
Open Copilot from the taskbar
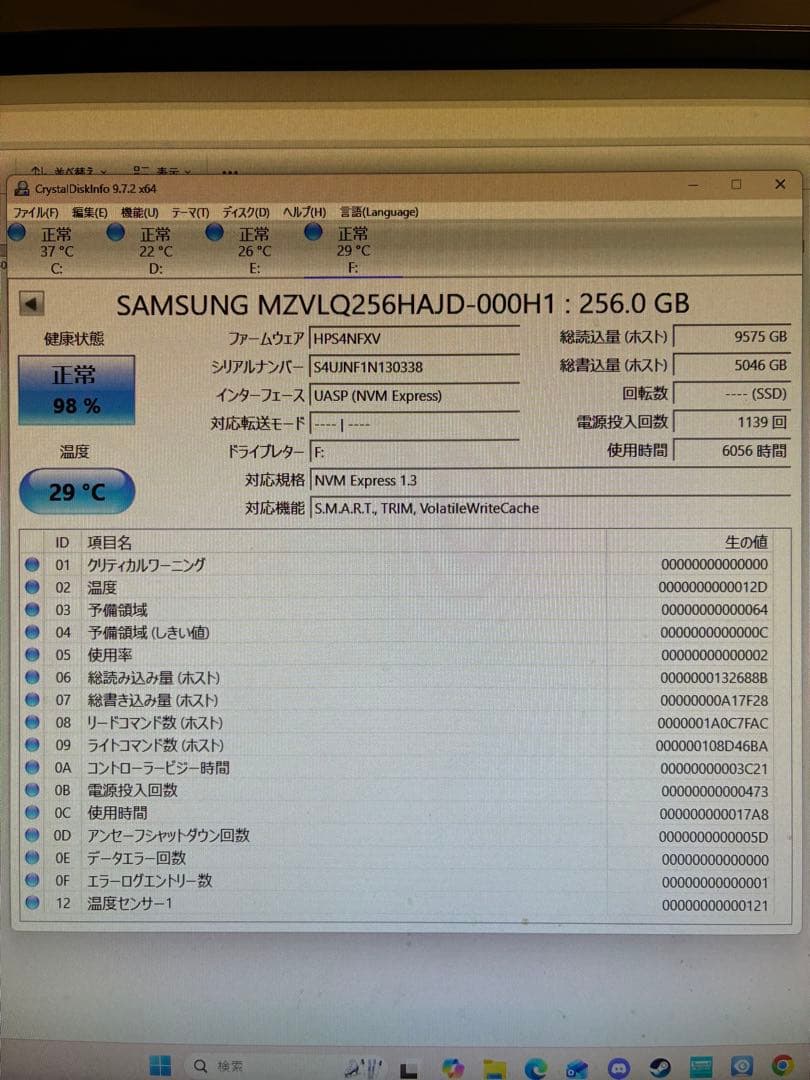click(453, 1067)
